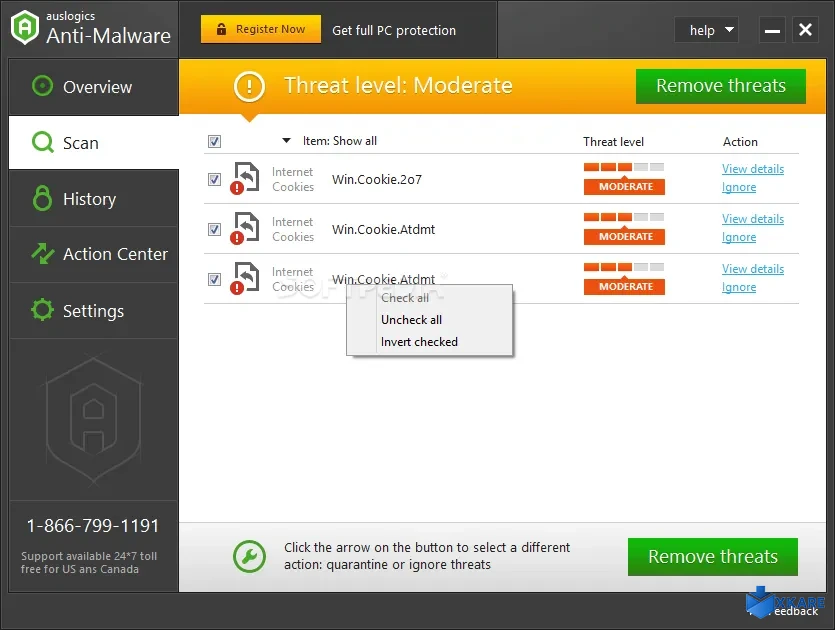Choose Uncheck all from context menu
Image resolution: width=835 pixels, height=630 pixels.
click(430, 320)
